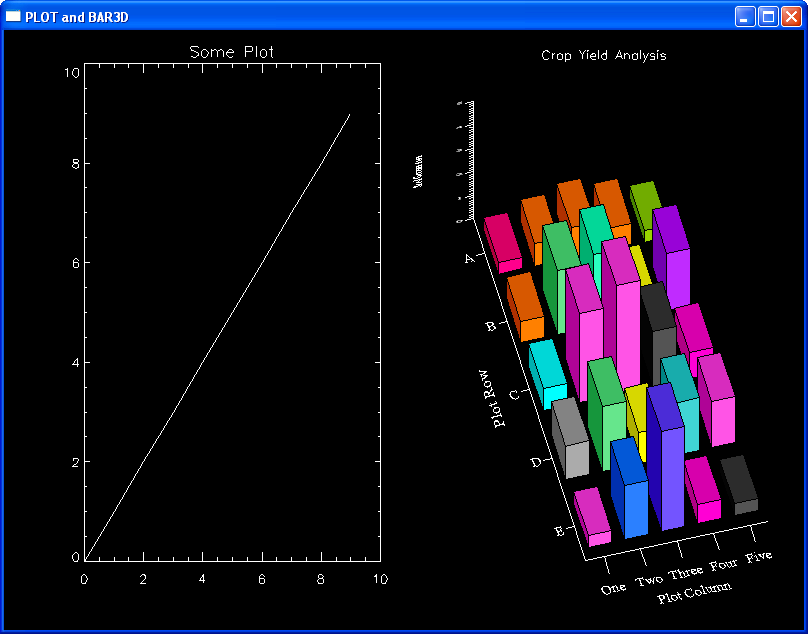
Task: Click the blue bar above column Two
Action: (x=629, y=490)
